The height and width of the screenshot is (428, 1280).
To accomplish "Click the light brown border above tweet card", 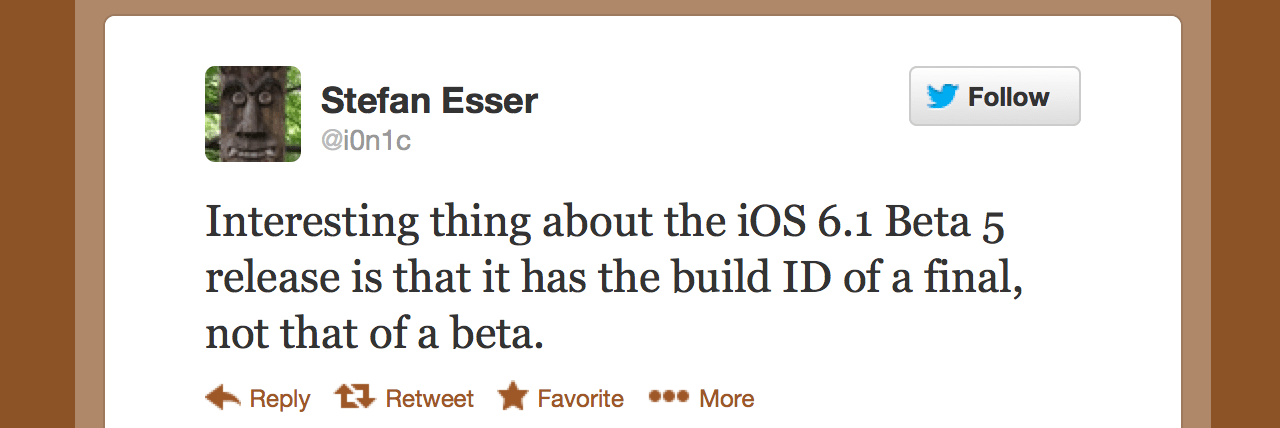I will (x=640, y=7).
